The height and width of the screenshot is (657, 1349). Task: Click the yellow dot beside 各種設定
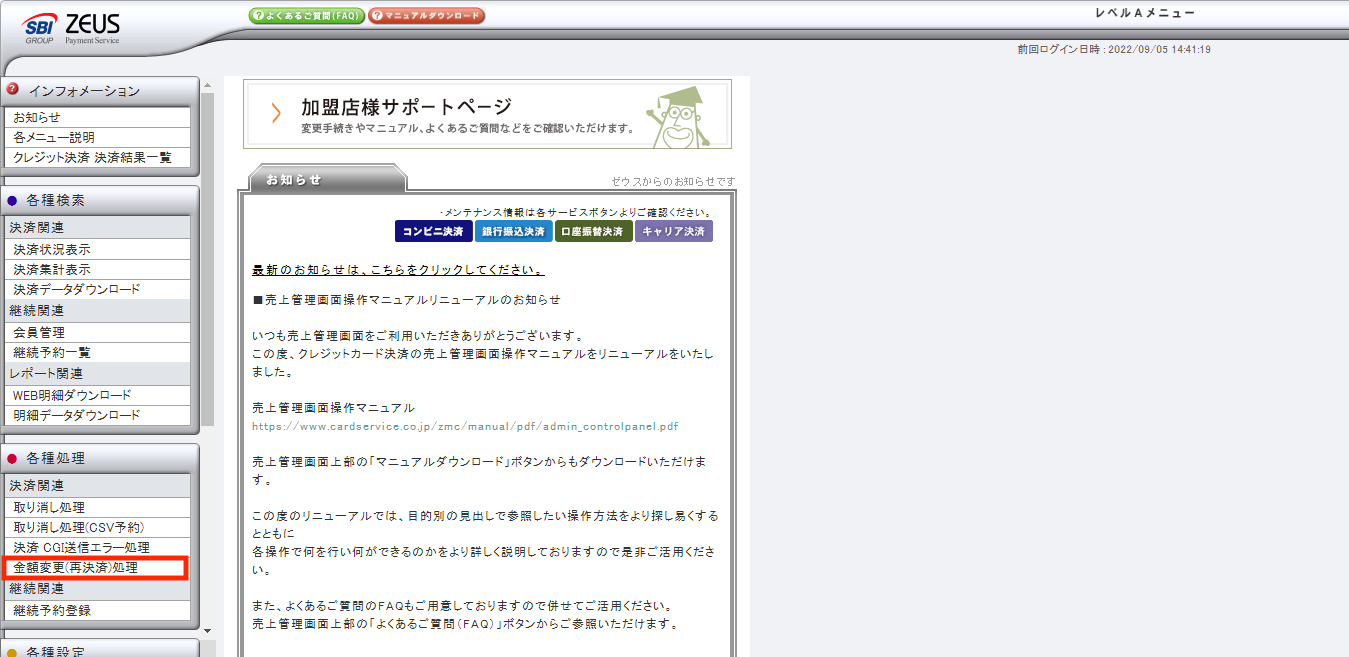13,653
